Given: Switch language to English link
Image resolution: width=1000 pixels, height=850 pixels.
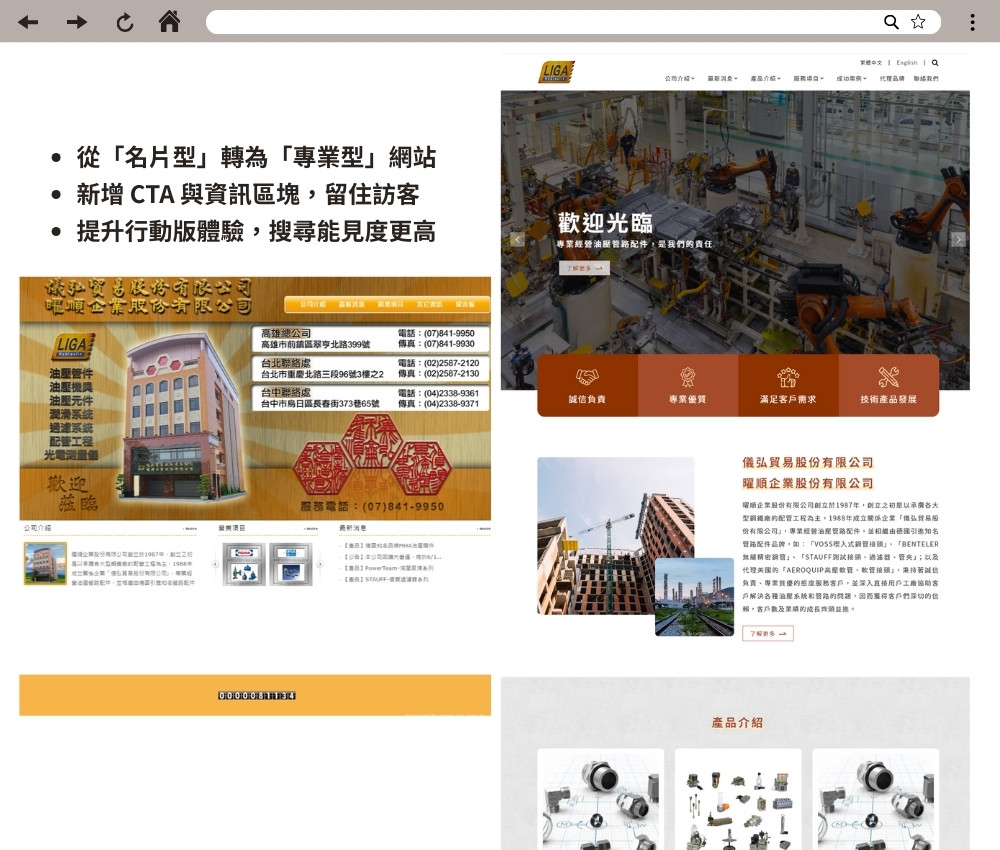Looking at the screenshot, I should tap(906, 62).
